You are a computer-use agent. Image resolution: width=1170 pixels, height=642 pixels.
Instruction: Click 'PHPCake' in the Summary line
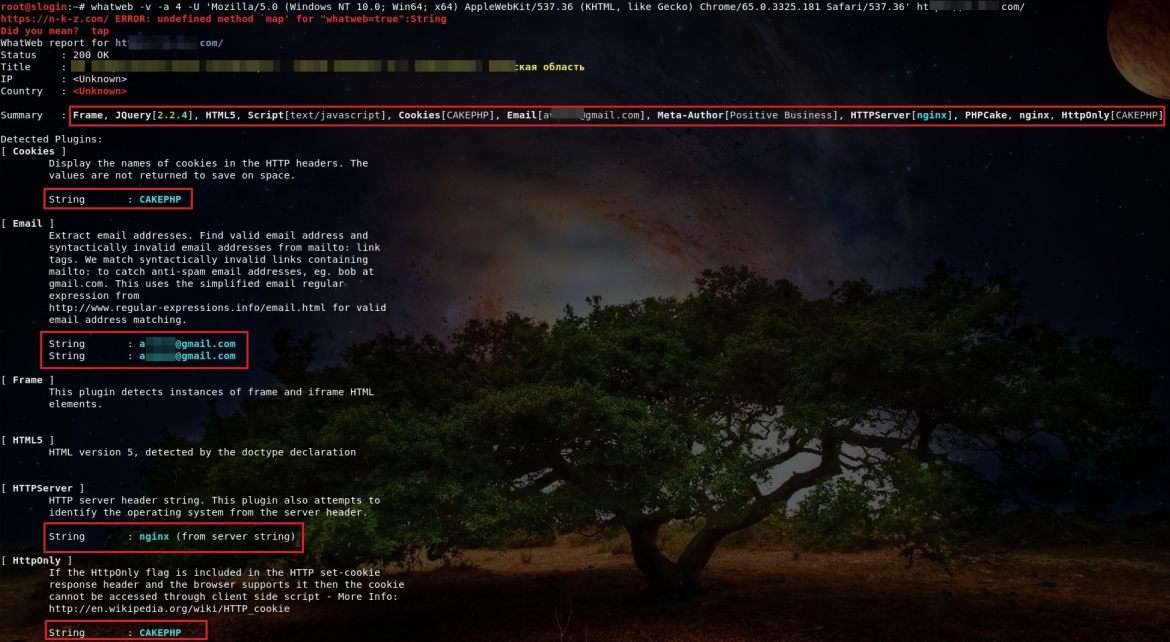coord(986,115)
